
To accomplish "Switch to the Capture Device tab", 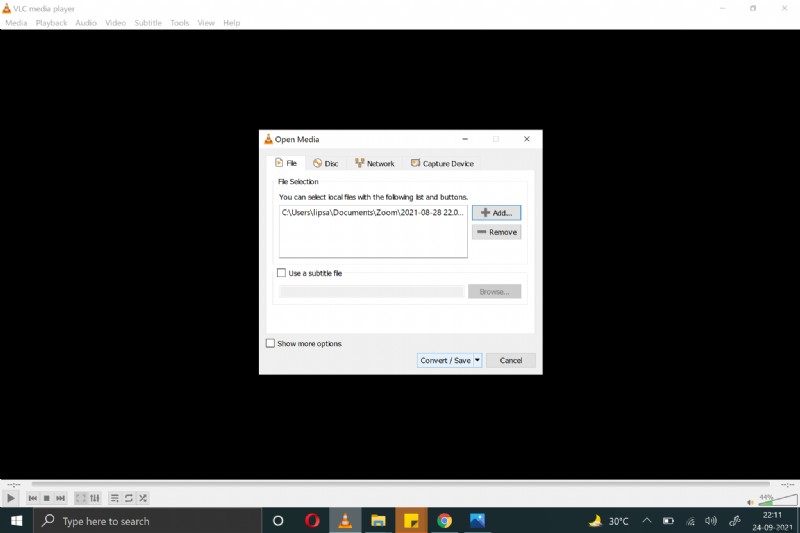I will point(442,164).
